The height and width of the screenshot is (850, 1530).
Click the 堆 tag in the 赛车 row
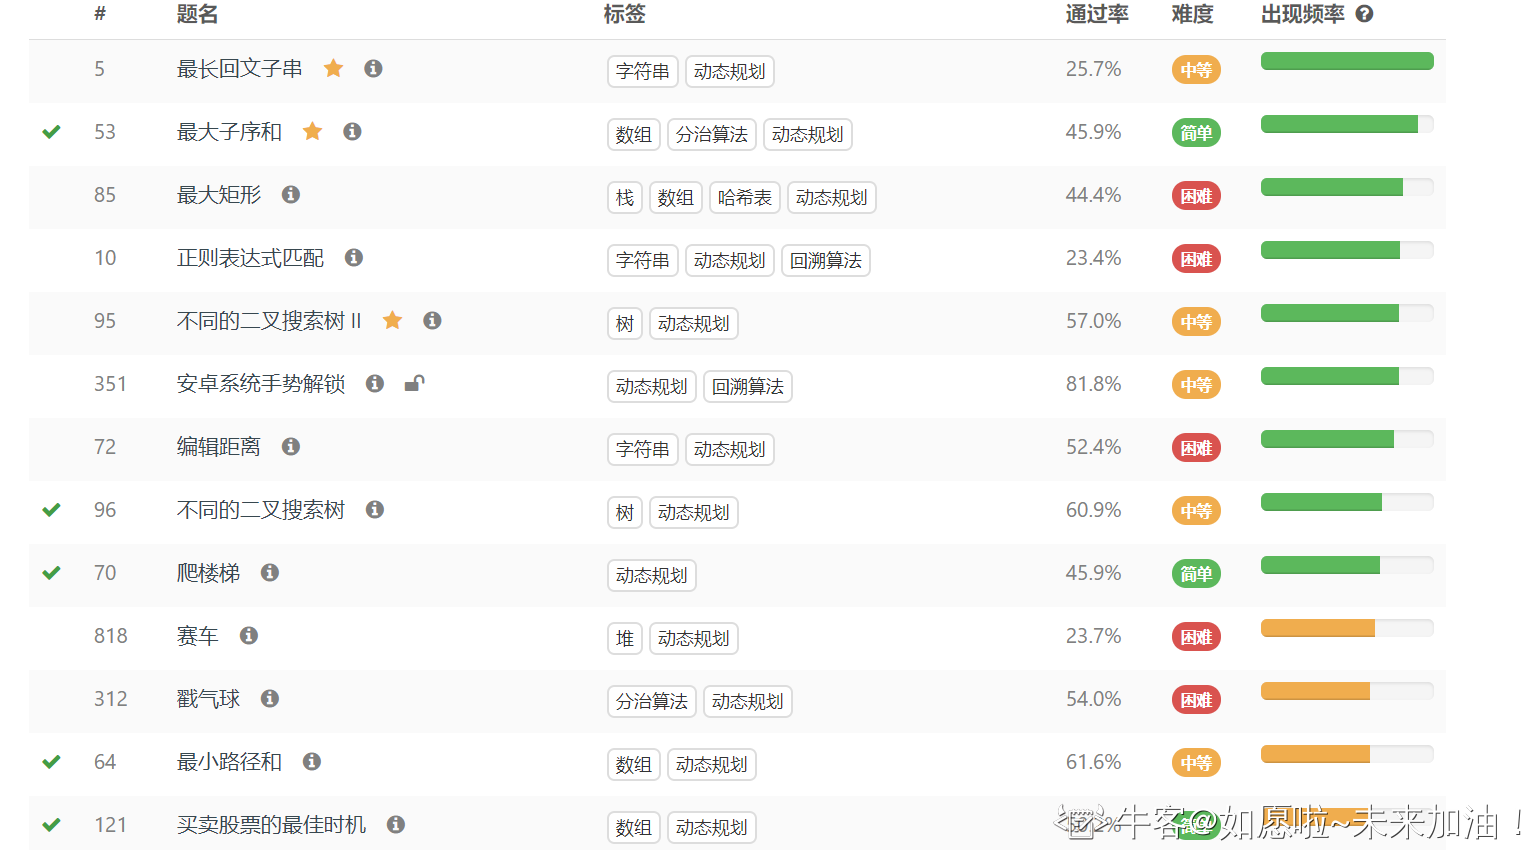click(624, 638)
